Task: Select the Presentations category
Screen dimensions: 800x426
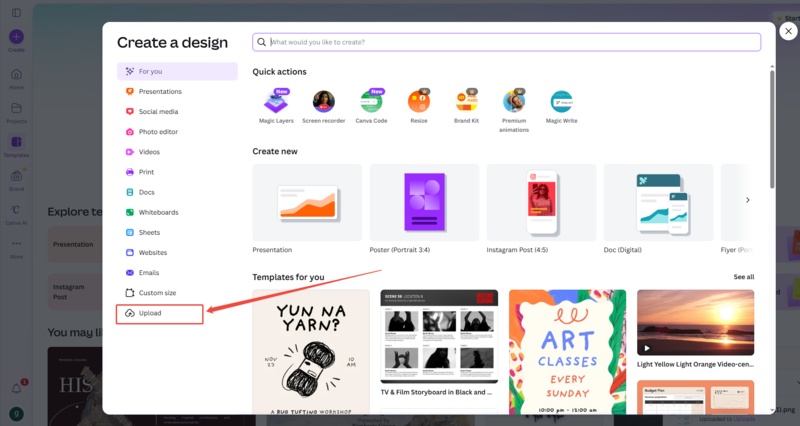Action: pos(160,92)
